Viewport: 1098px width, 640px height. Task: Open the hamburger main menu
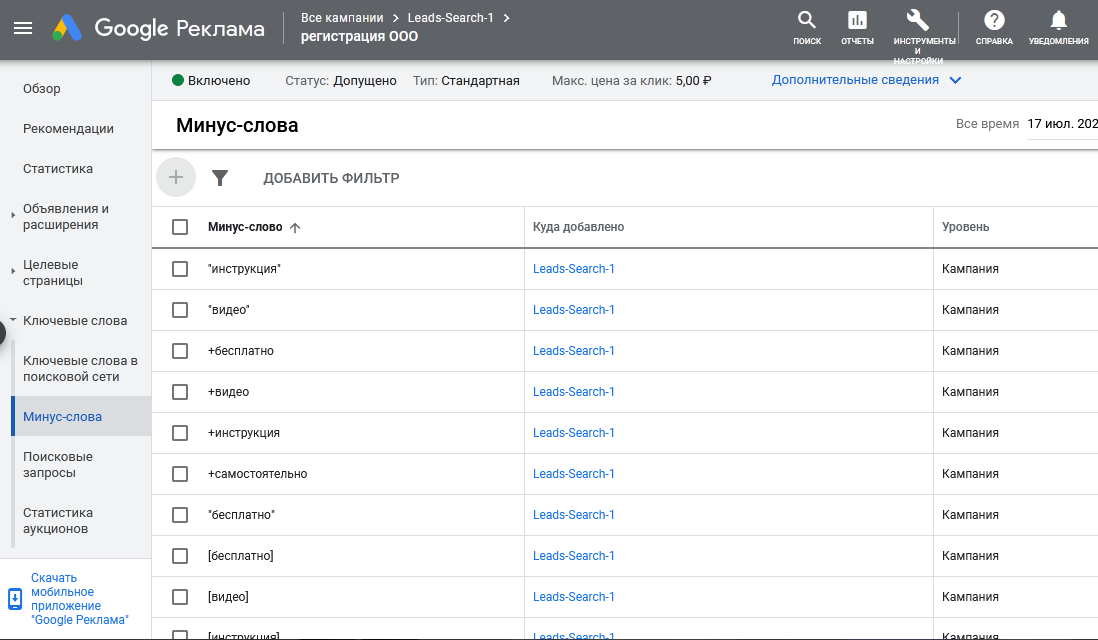coord(23,28)
